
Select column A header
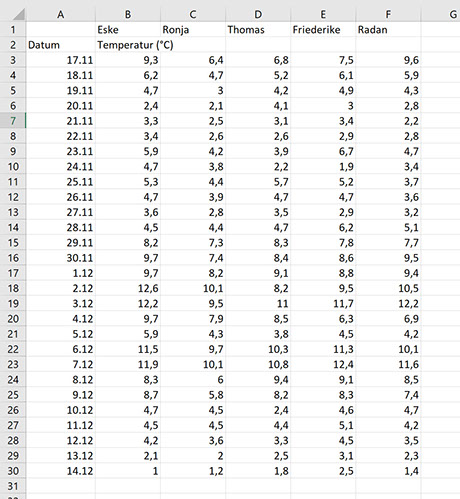pos(61,14)
